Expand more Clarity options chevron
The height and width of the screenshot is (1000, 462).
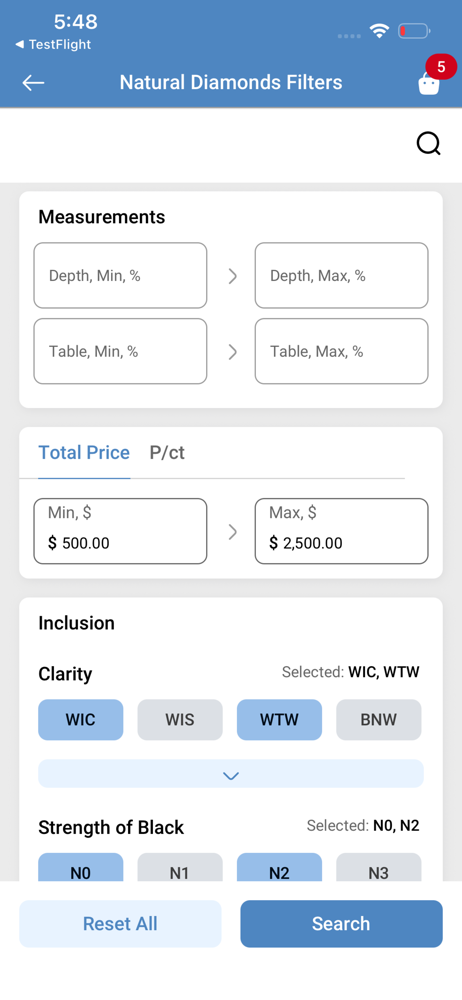[231, 774]
